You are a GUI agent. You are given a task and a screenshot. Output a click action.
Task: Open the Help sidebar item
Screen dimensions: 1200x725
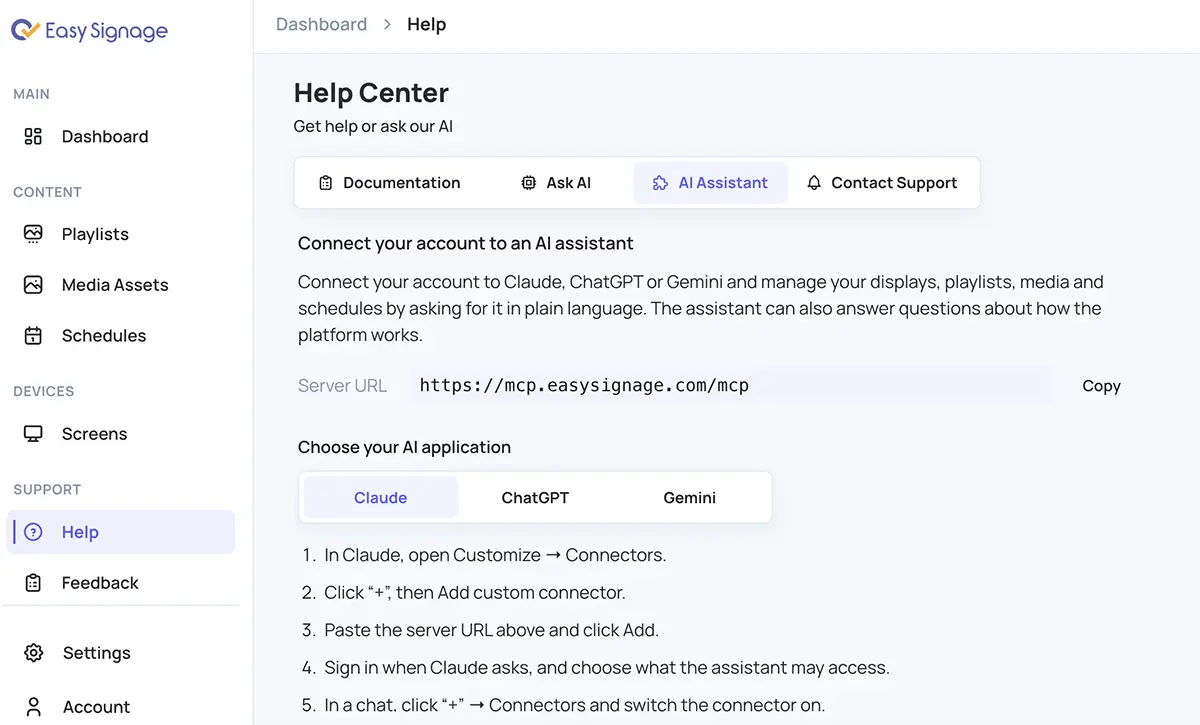(x=121, y=532)
